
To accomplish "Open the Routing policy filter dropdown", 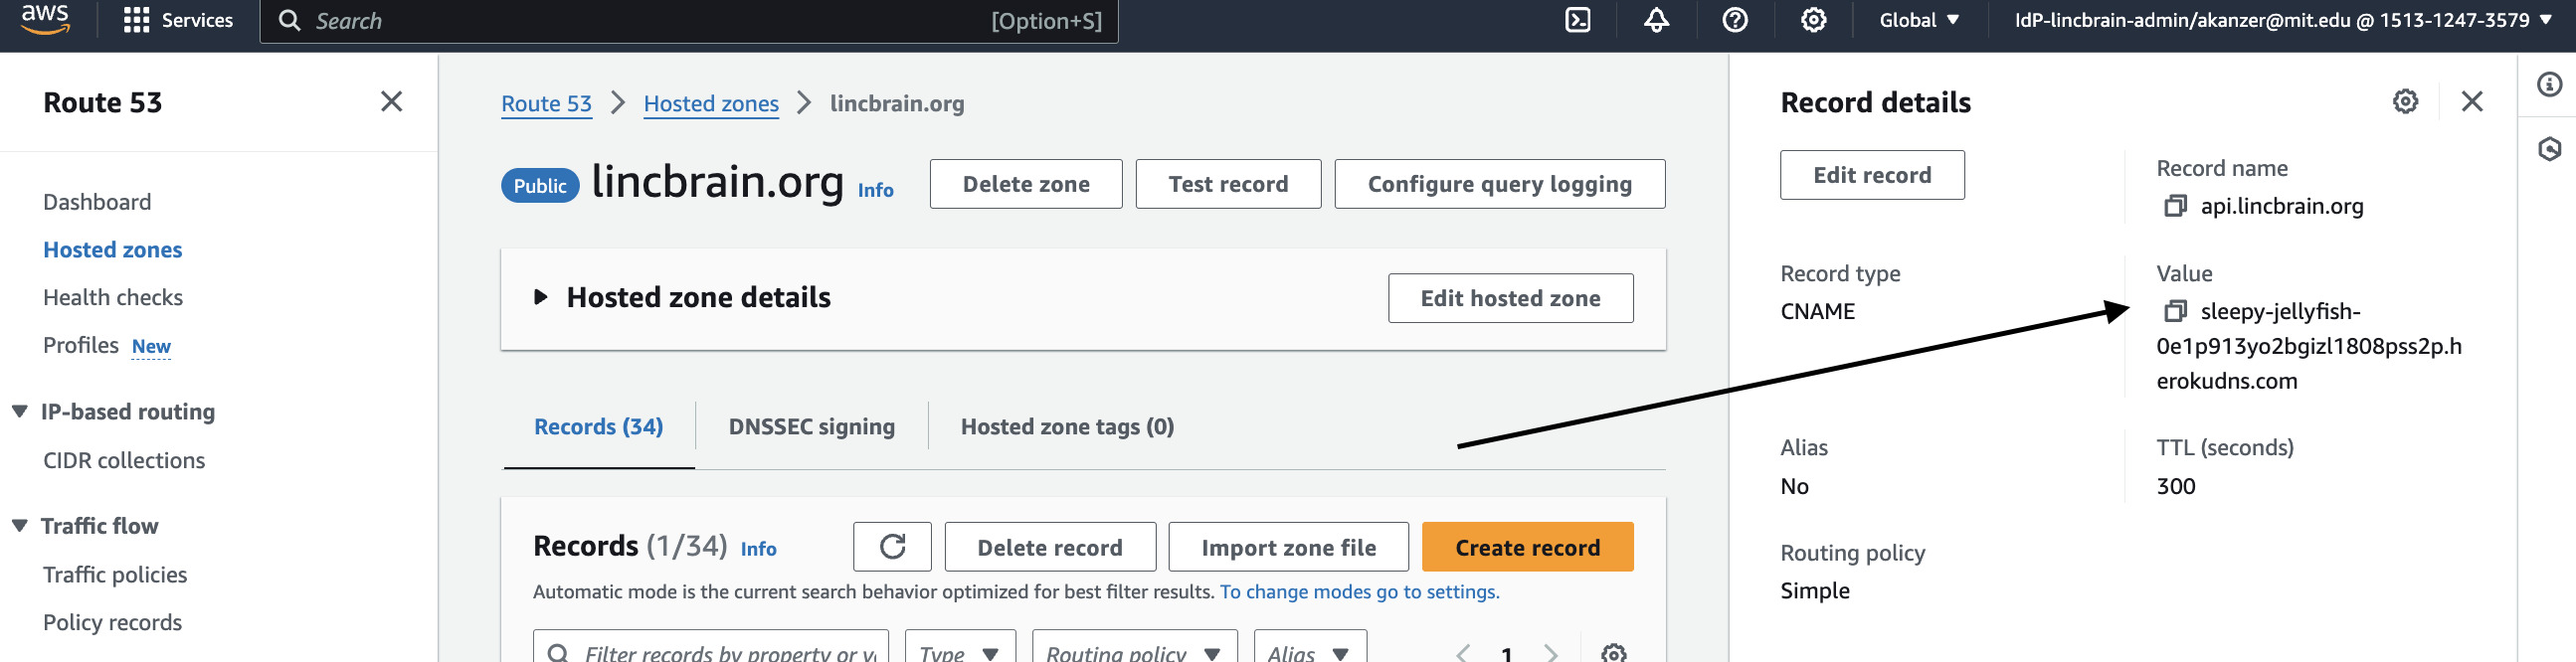I will (1134, 648).
